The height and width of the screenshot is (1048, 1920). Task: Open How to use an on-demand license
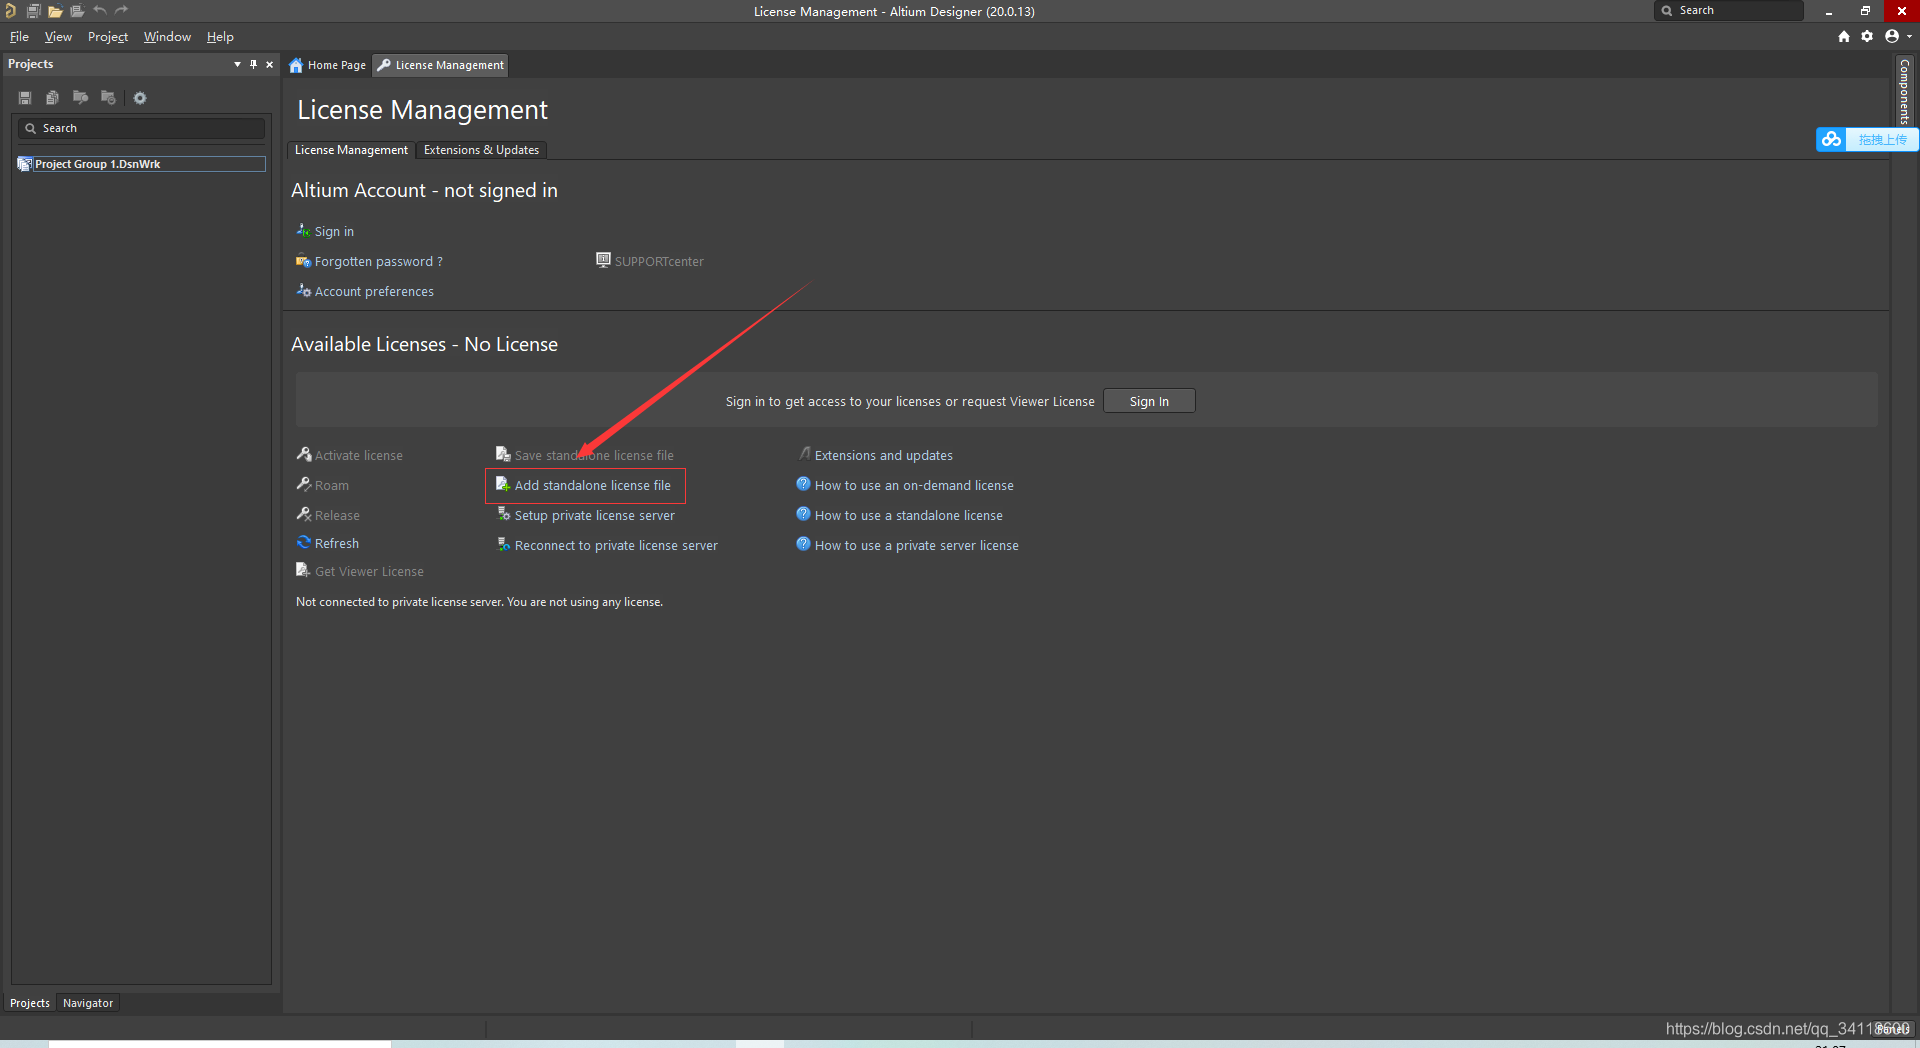914,485
